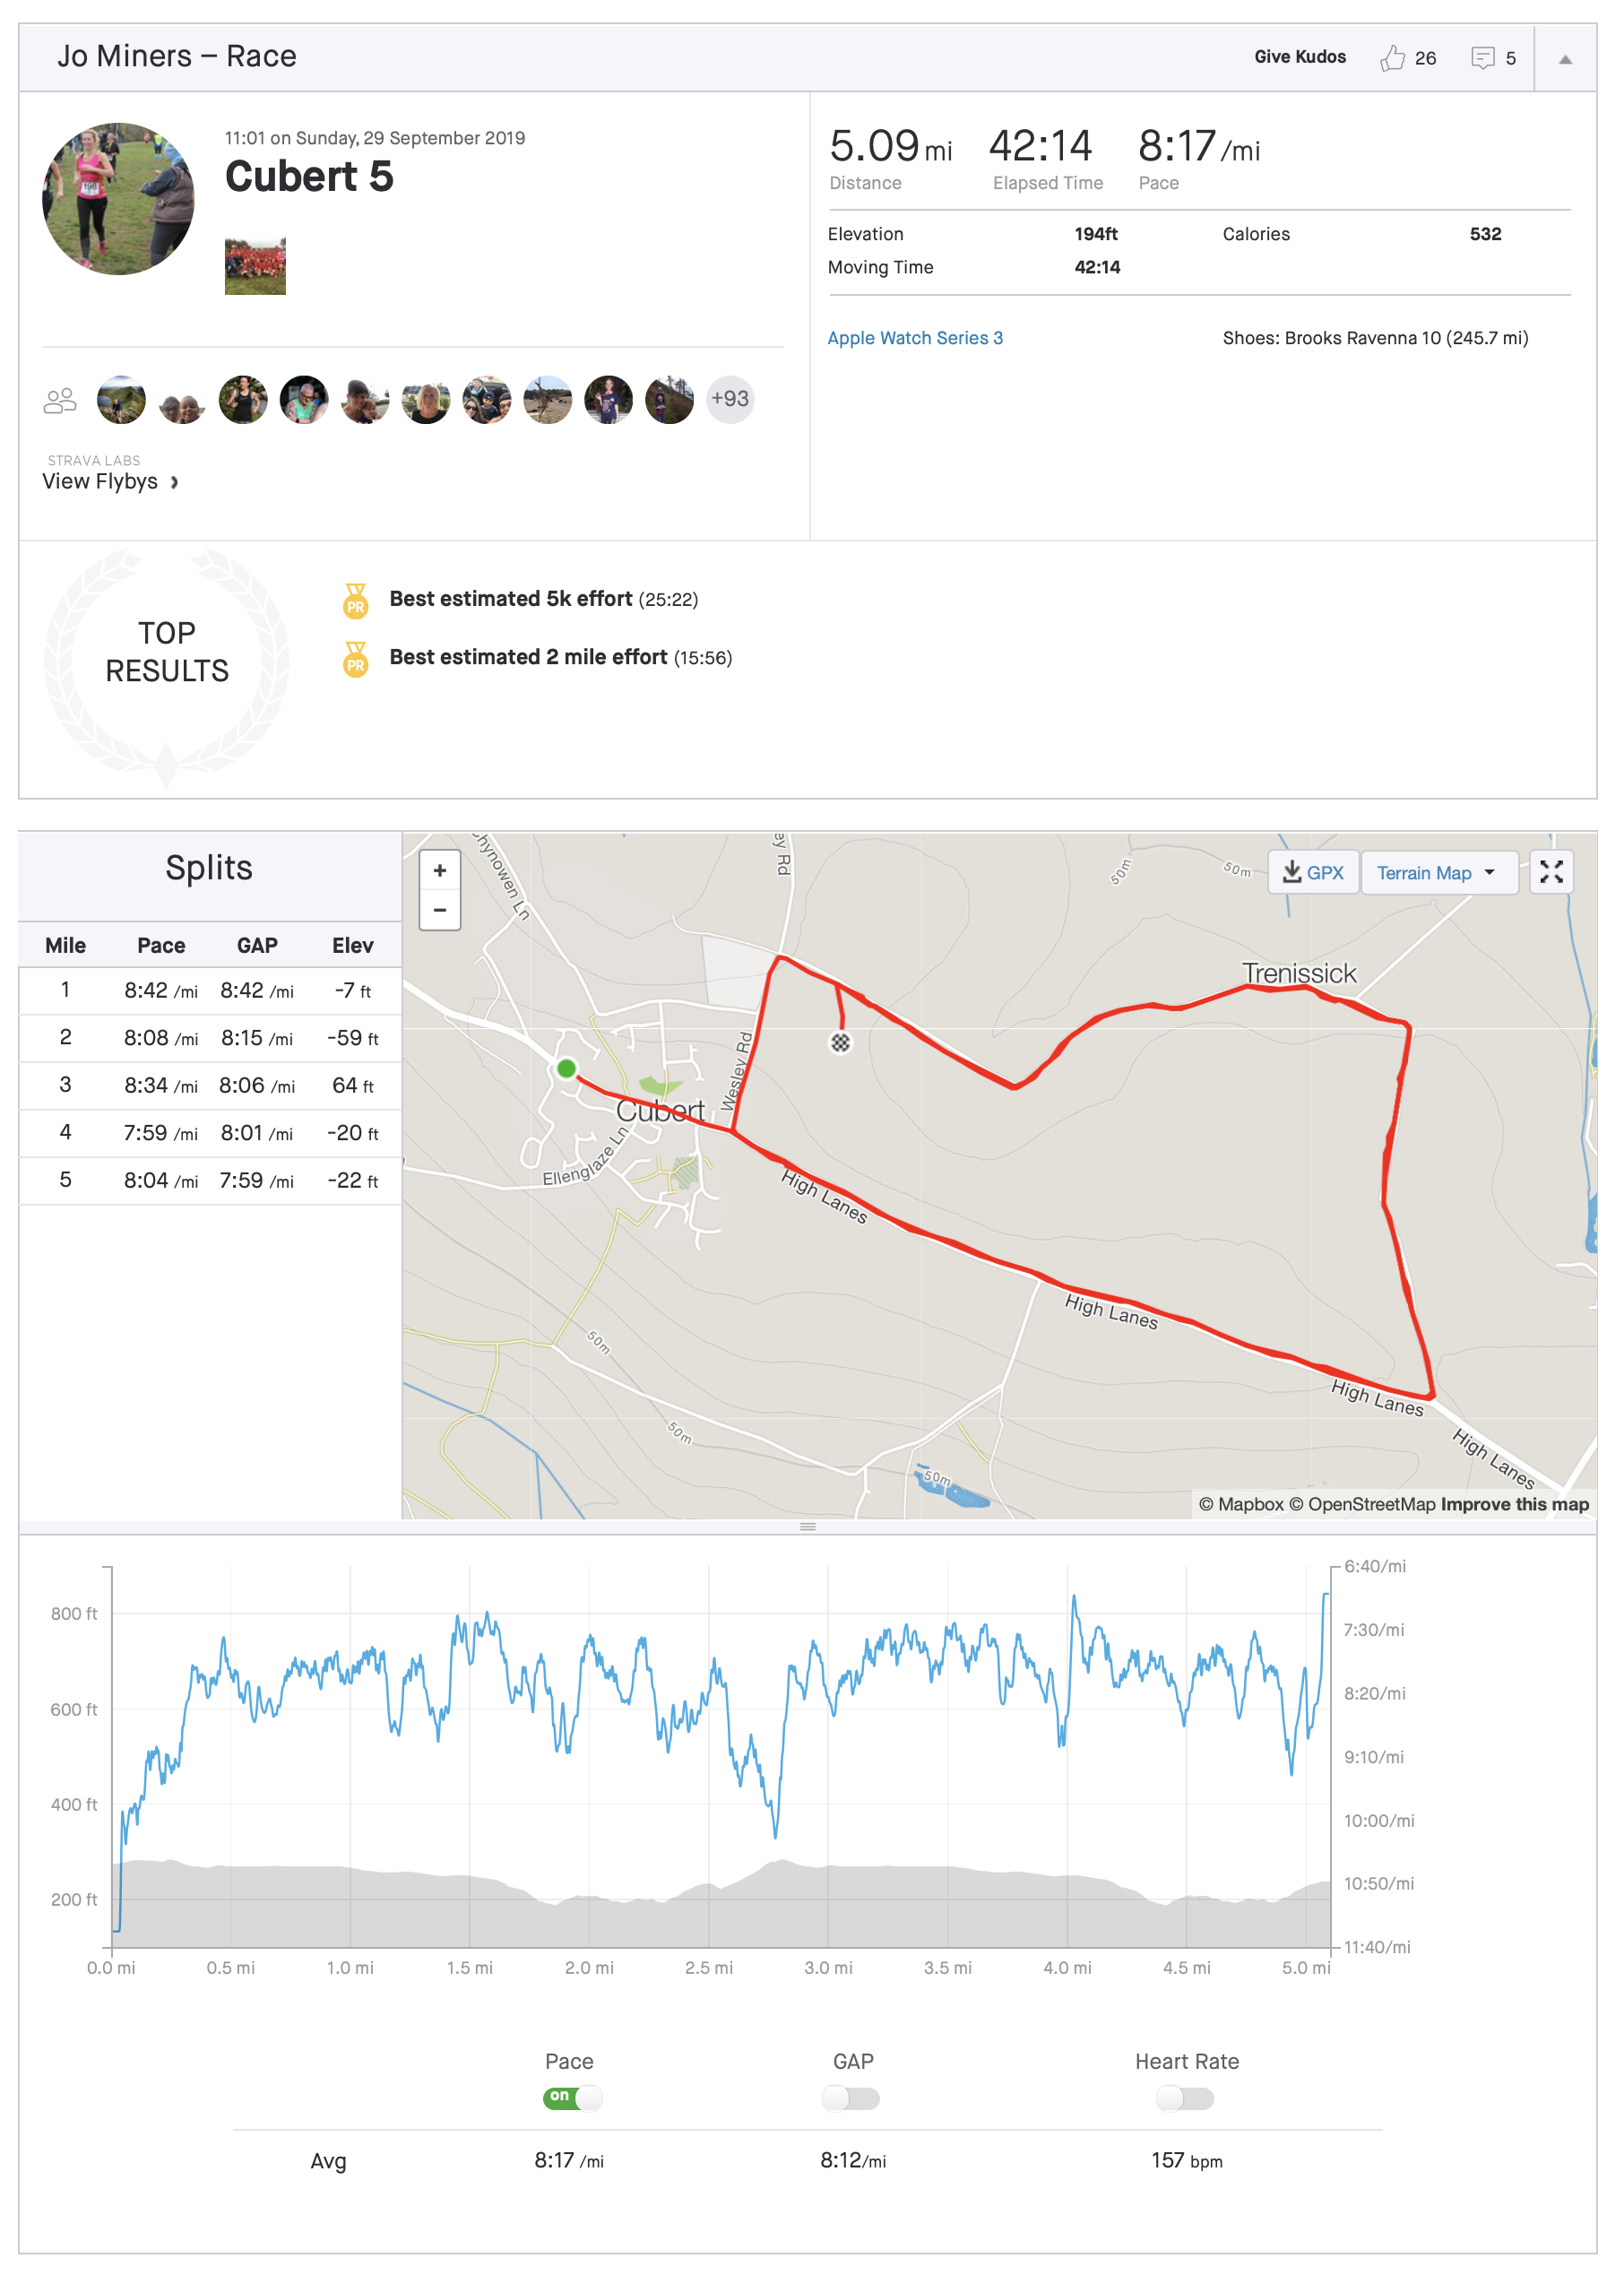Select mile 3 split row
The width and height of the screenshot is (1624, 2284).
[x=210, y=1085]
